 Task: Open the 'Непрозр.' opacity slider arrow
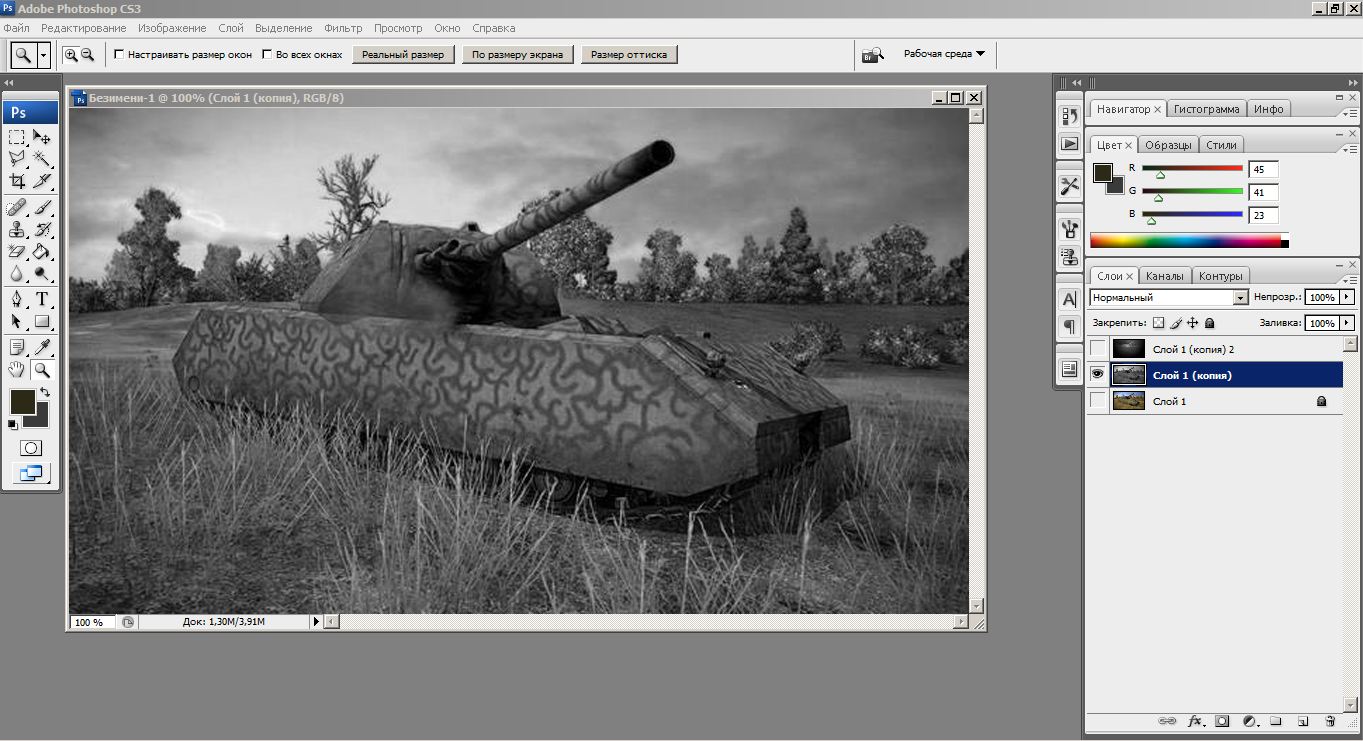coord(1347,297)
